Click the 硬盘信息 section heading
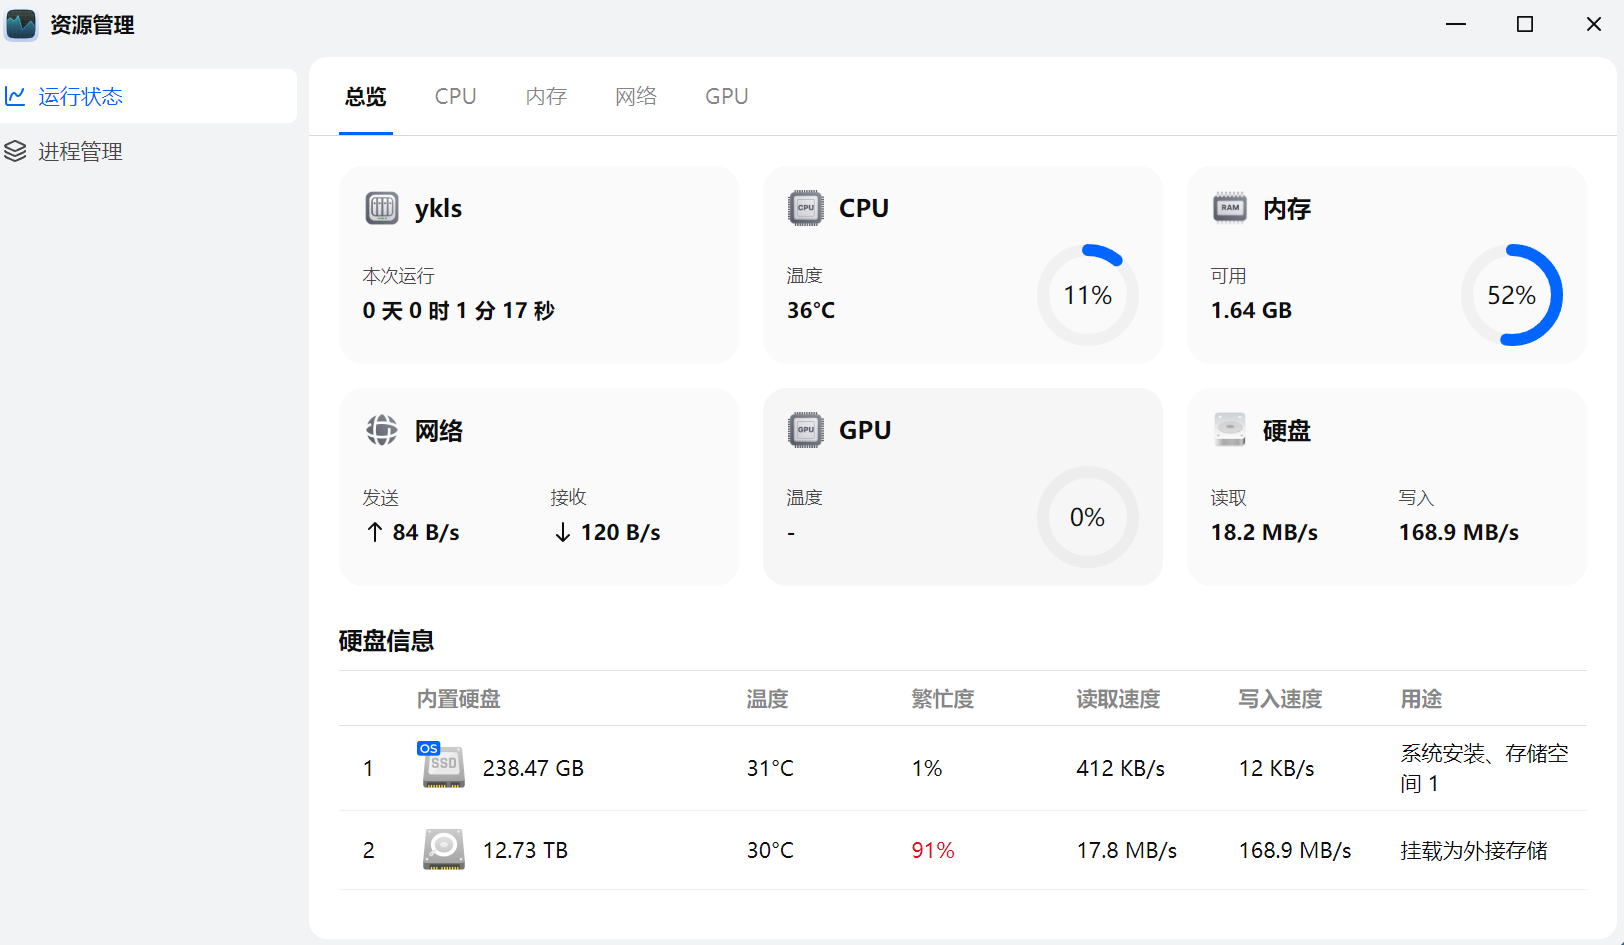This screenshot has width=1624, height=945. (x=386, y=641)
